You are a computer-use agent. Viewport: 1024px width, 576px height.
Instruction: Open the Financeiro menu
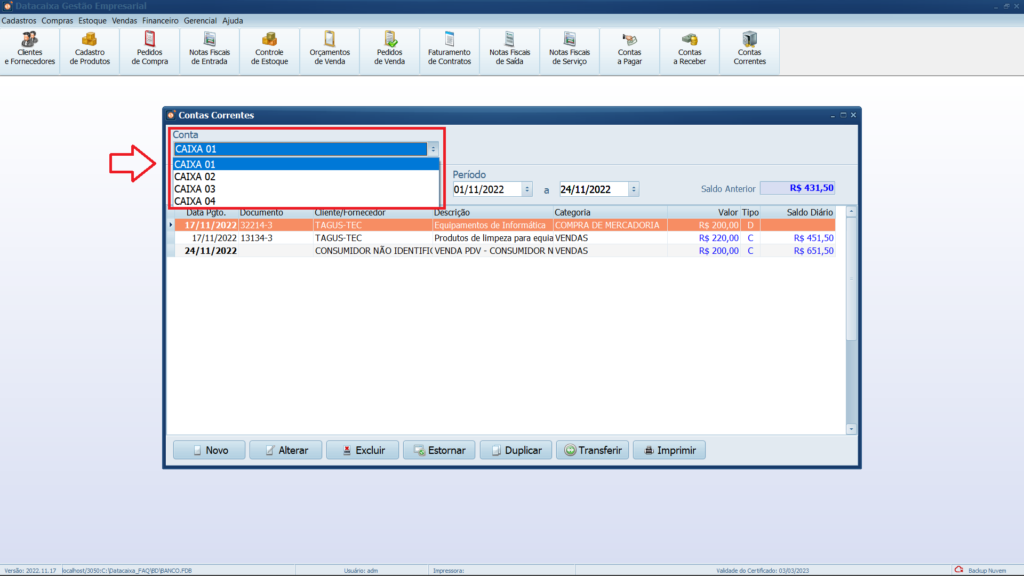[x=161, y=20]
